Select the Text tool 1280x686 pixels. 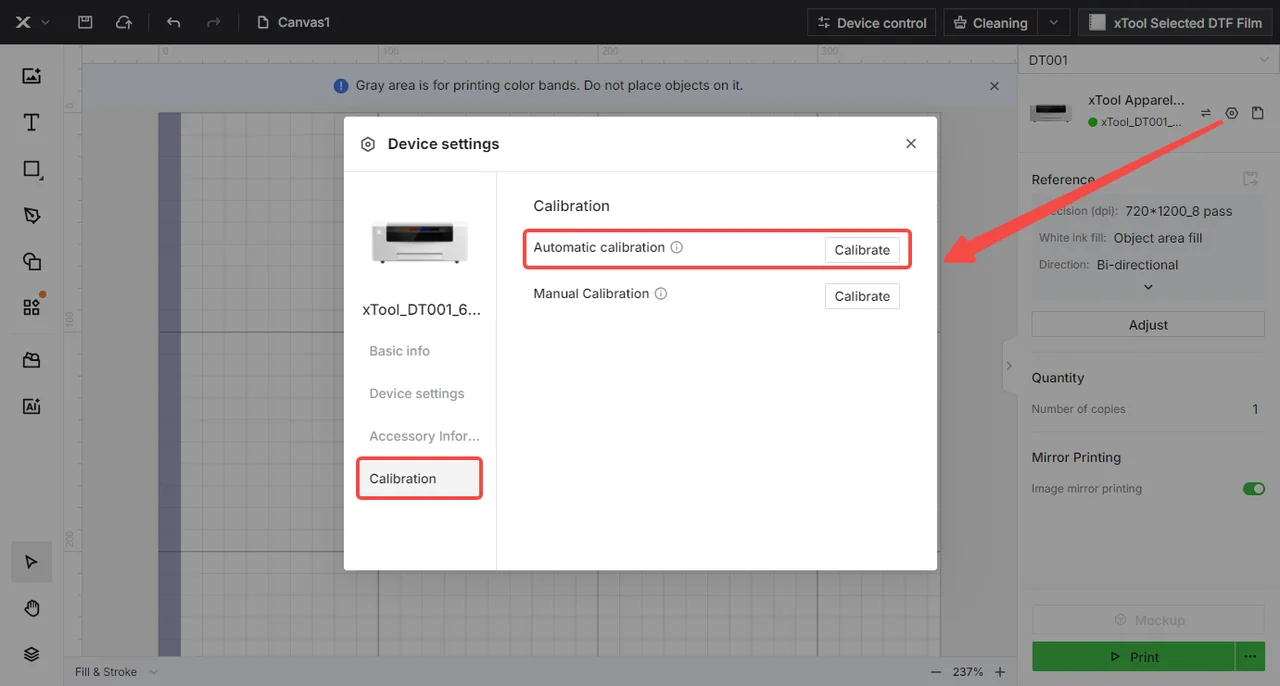click(31, 122)
